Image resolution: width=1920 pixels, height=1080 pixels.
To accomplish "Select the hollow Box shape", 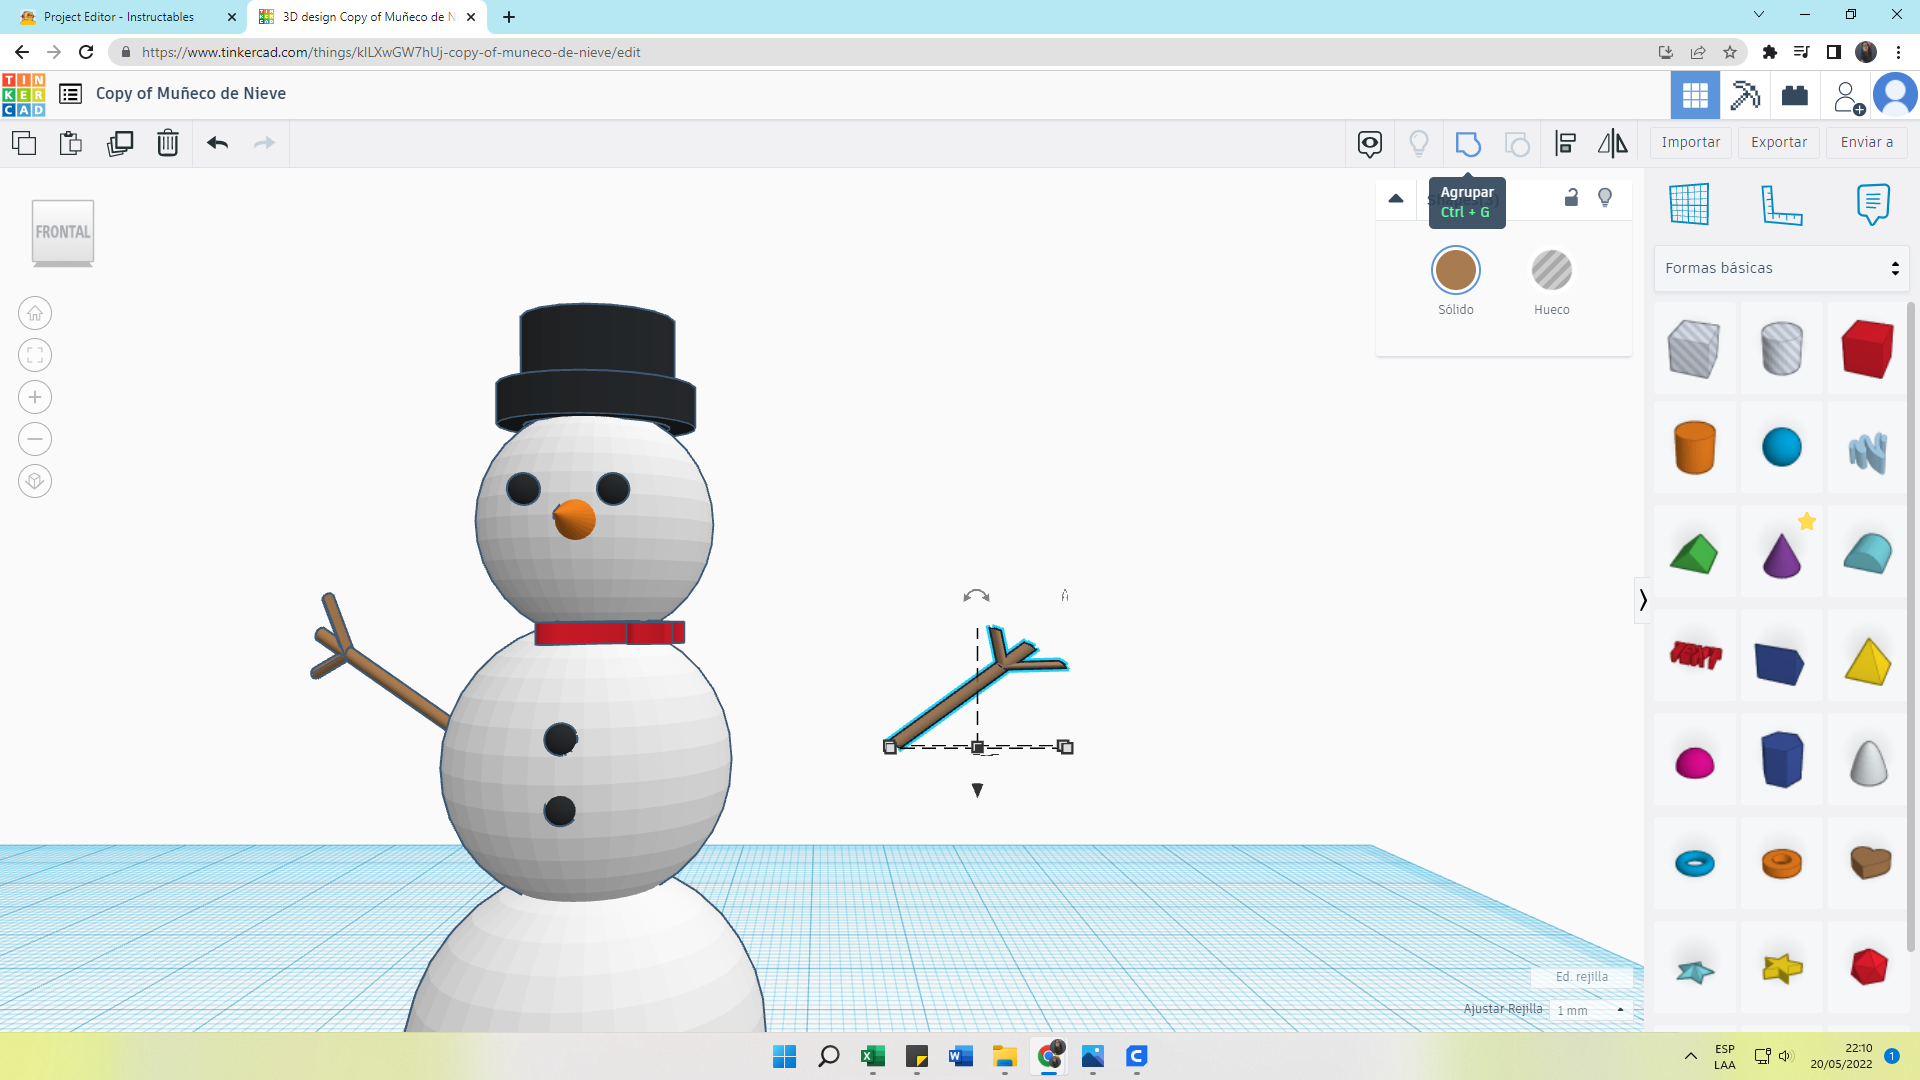I will pos(1694,348).
